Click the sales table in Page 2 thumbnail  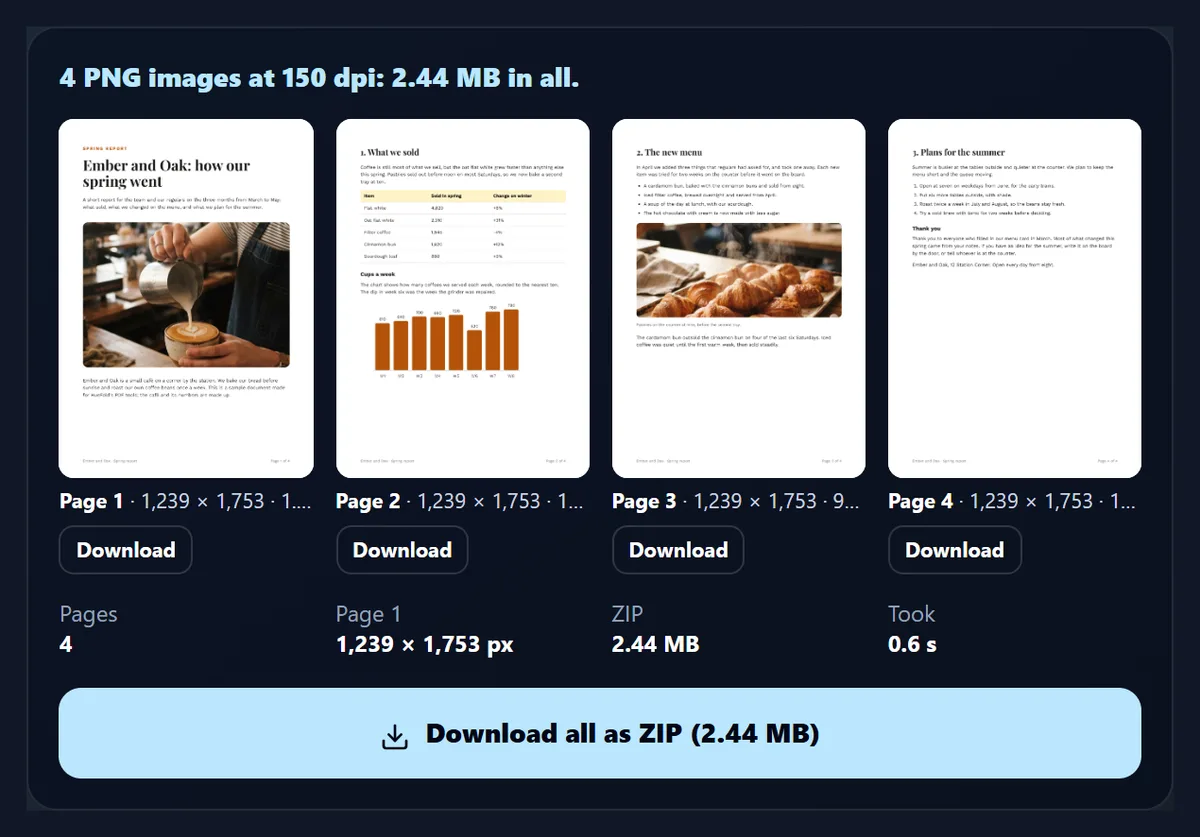pos(463,227)
